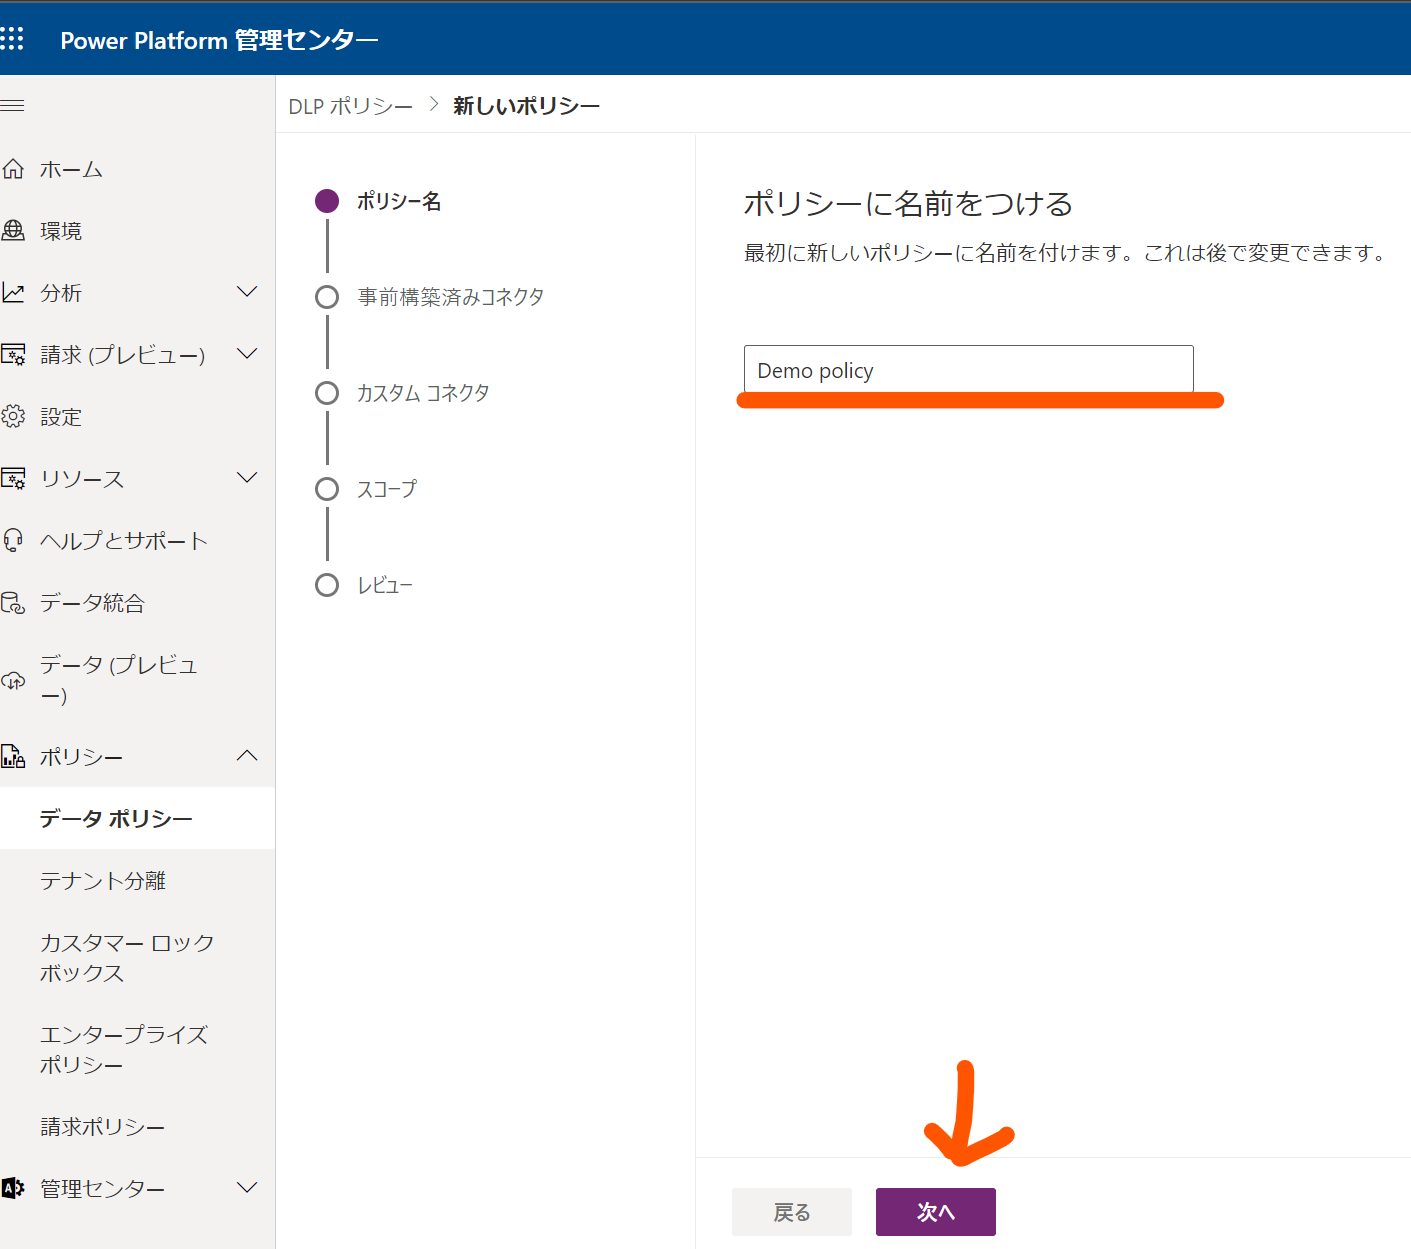This screenshot has height=1249, width=1411.
Task: Click the 次へ button
Action: (934, 1211)
